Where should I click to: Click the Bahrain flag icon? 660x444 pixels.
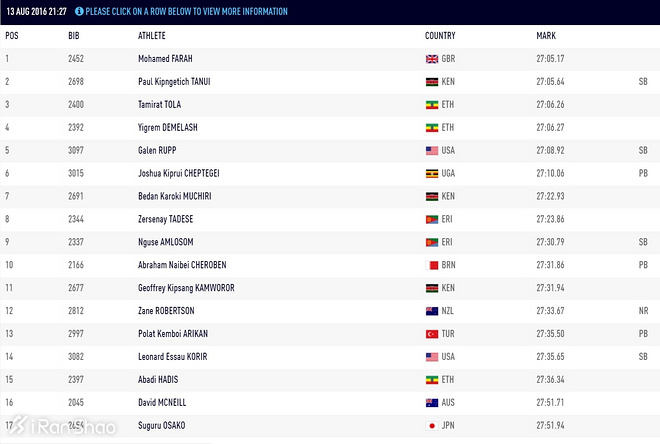coord(432,265)
